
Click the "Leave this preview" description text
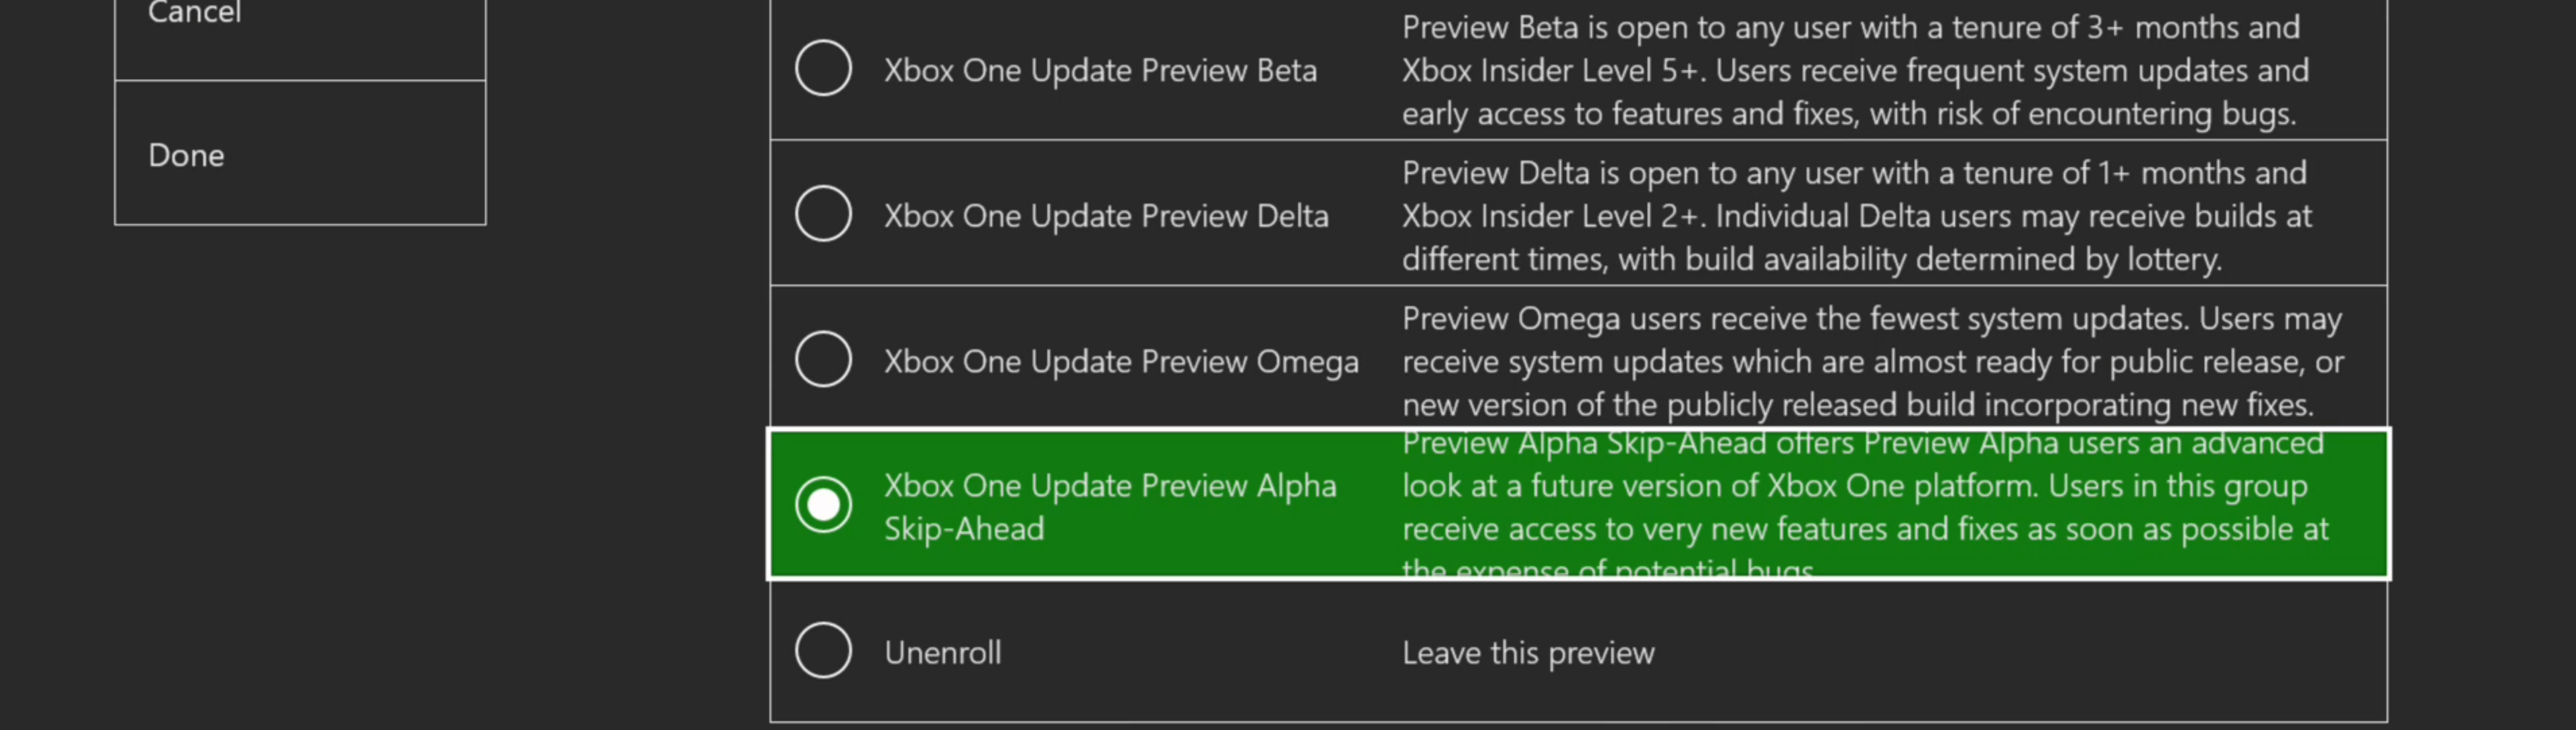(1528, 653)
